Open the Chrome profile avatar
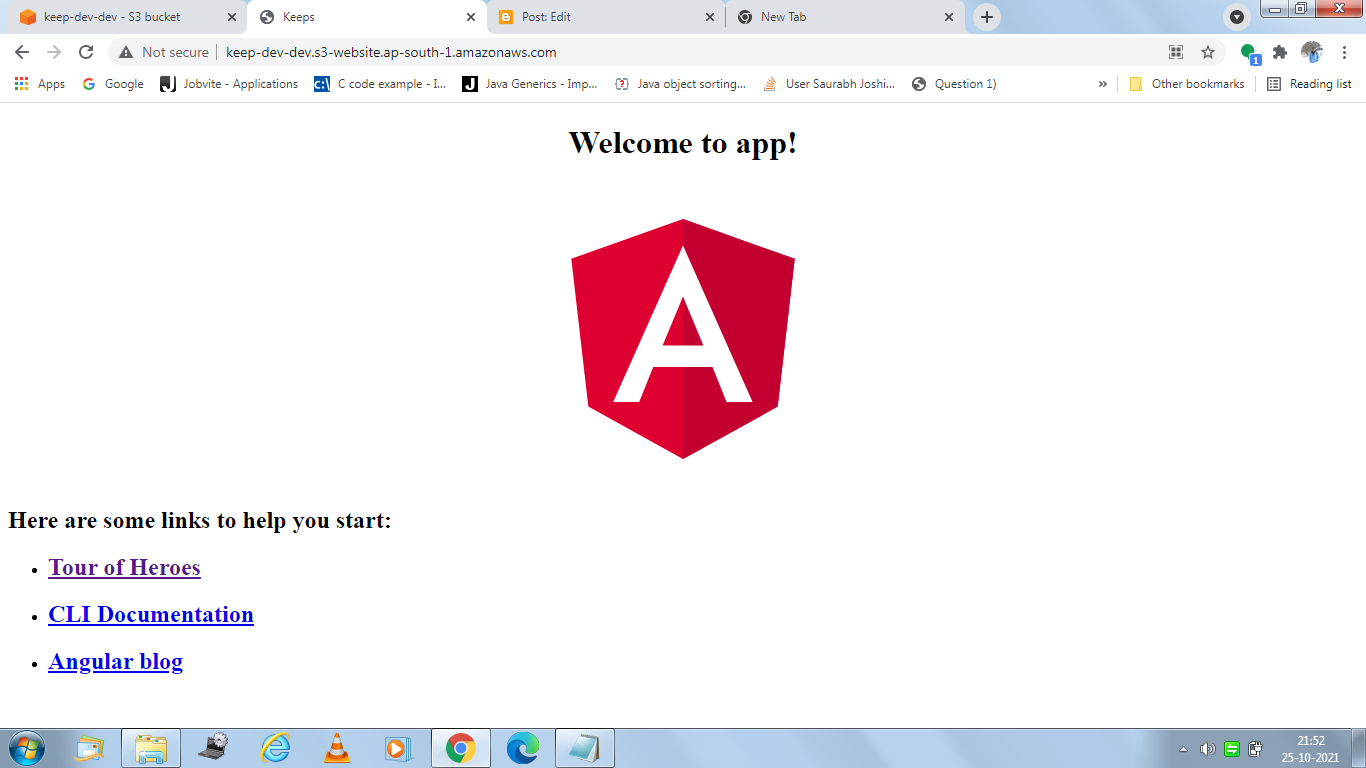The image size is (1366, 768). coord(1312,52)
